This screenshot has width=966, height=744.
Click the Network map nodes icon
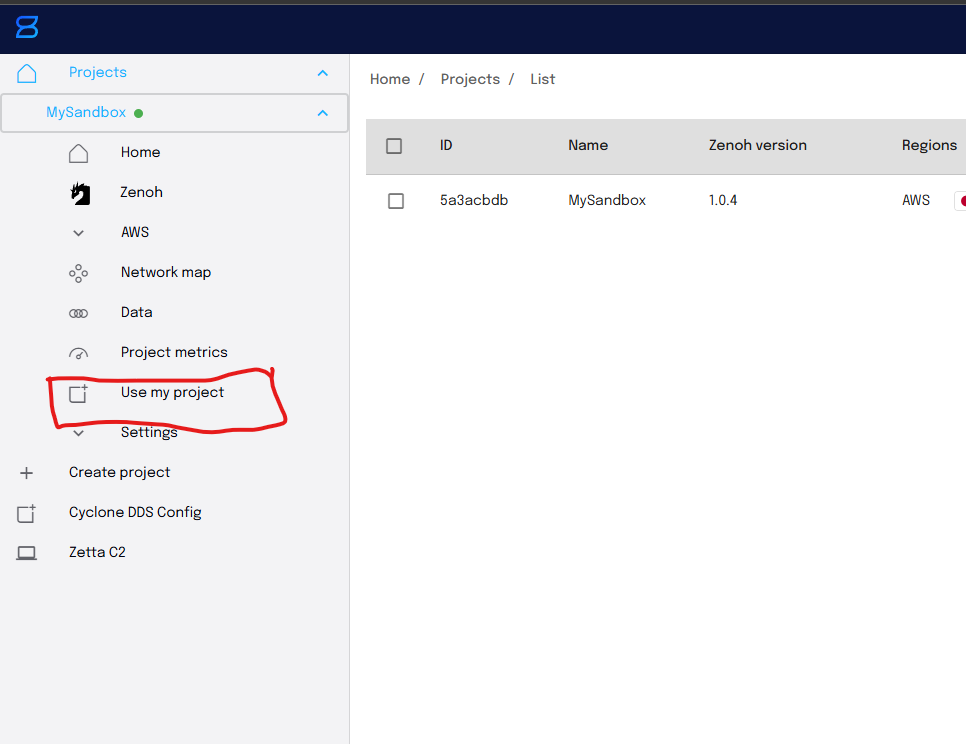[x=78, y=273]
